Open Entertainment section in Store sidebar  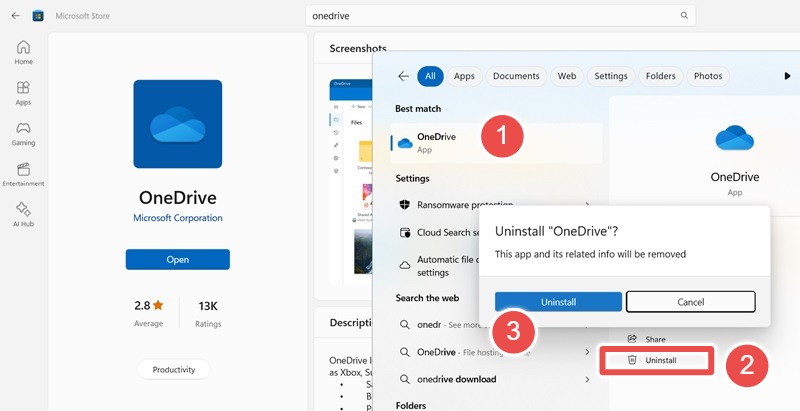(23, 175)
